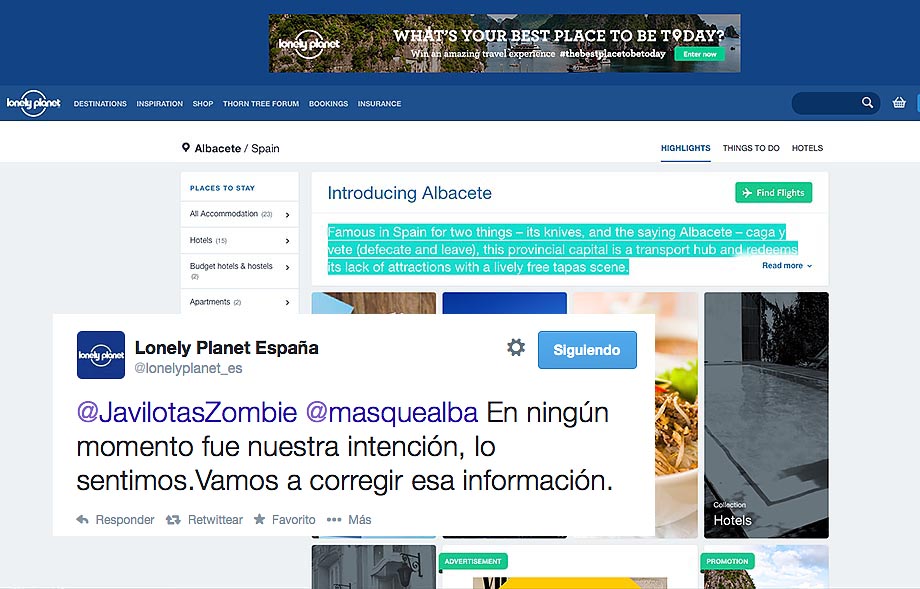The height and width of the screenshot is (589, 920).
Task: Click the Responder reply arrow icon
Action: 83,519
